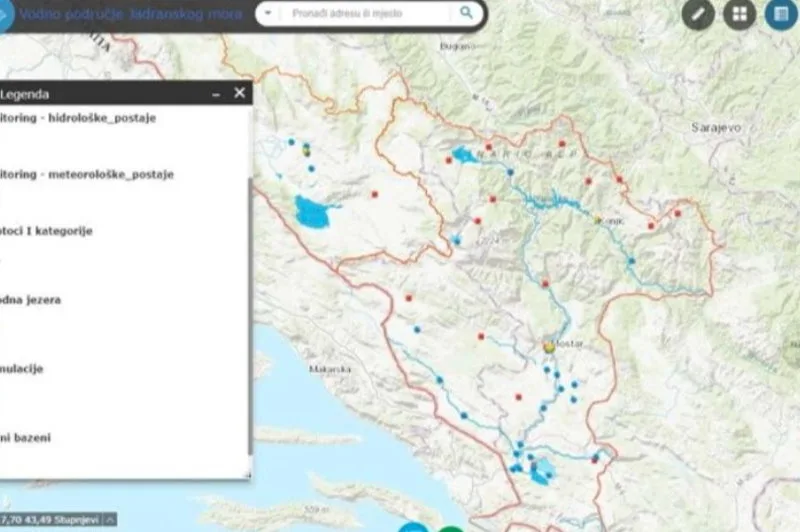Click the magnifier search button
Viewport: 800px width, 532px height.
click(x=466, y=13)
